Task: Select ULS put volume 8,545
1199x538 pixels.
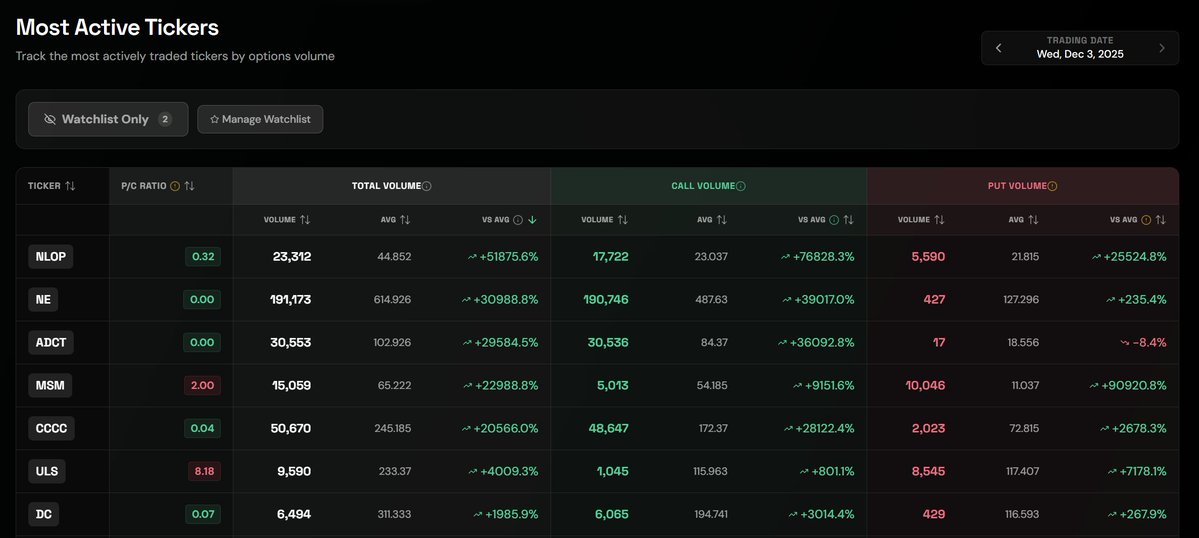Action: 928,472
